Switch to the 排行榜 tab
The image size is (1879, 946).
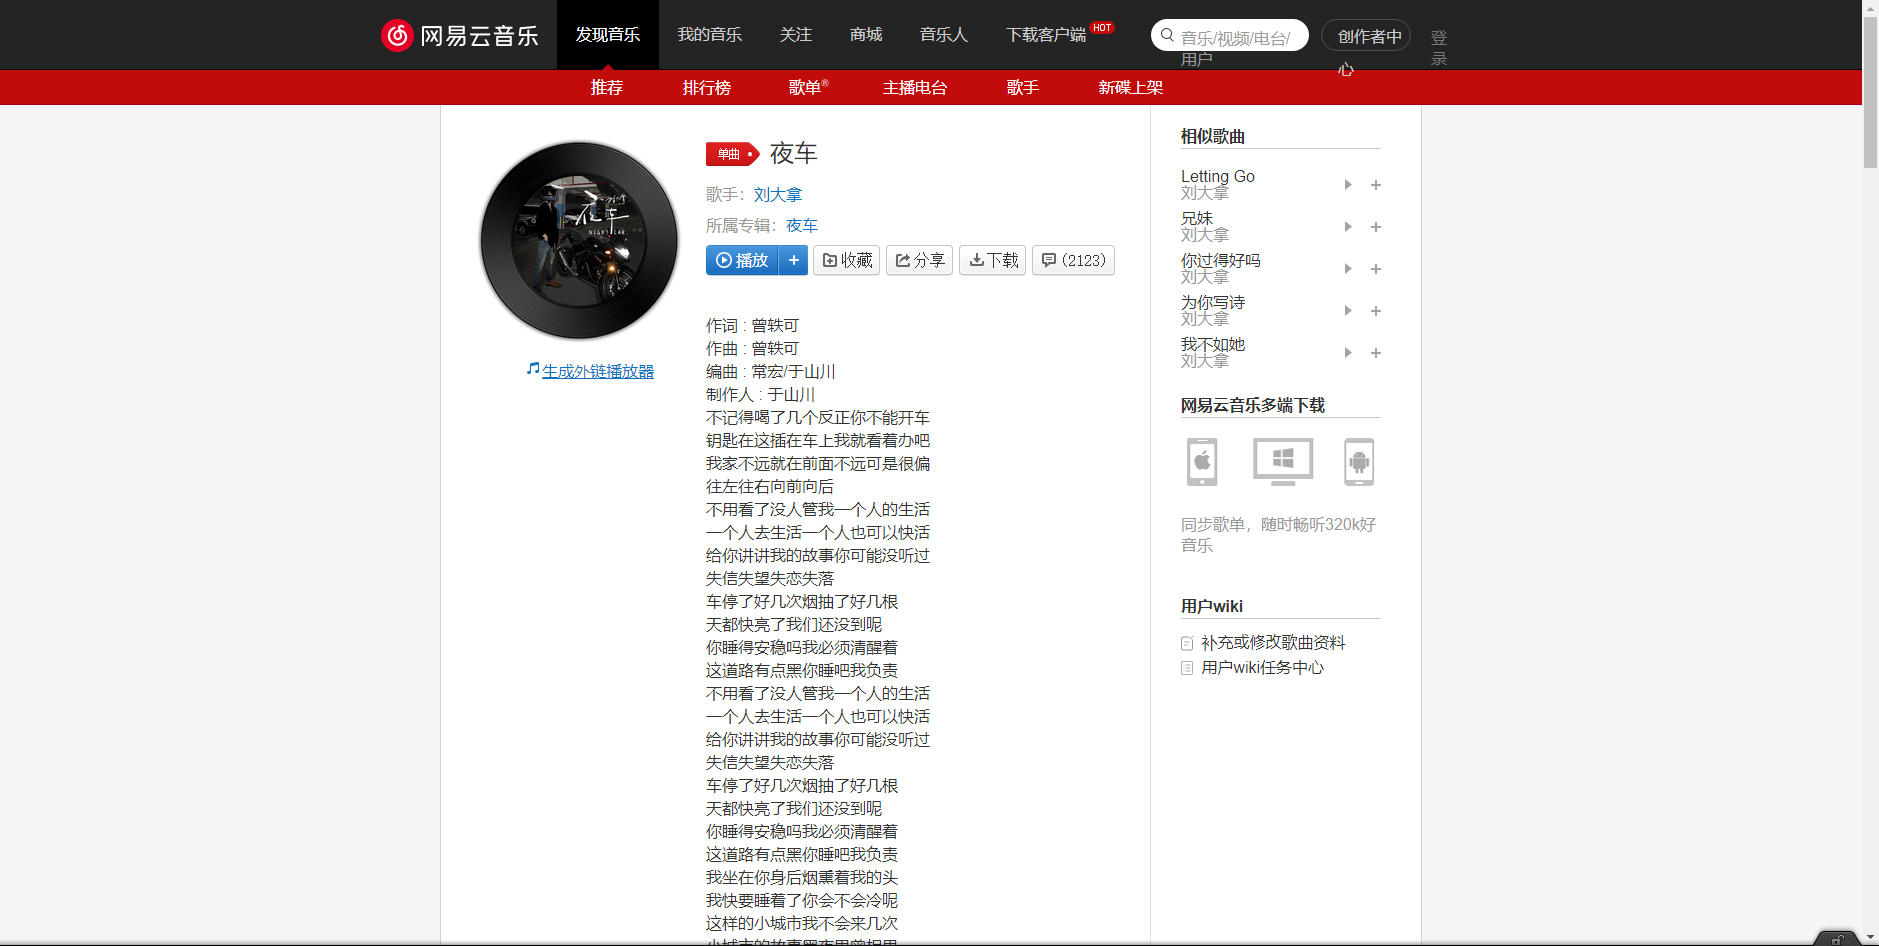click(x=706, y=88)
